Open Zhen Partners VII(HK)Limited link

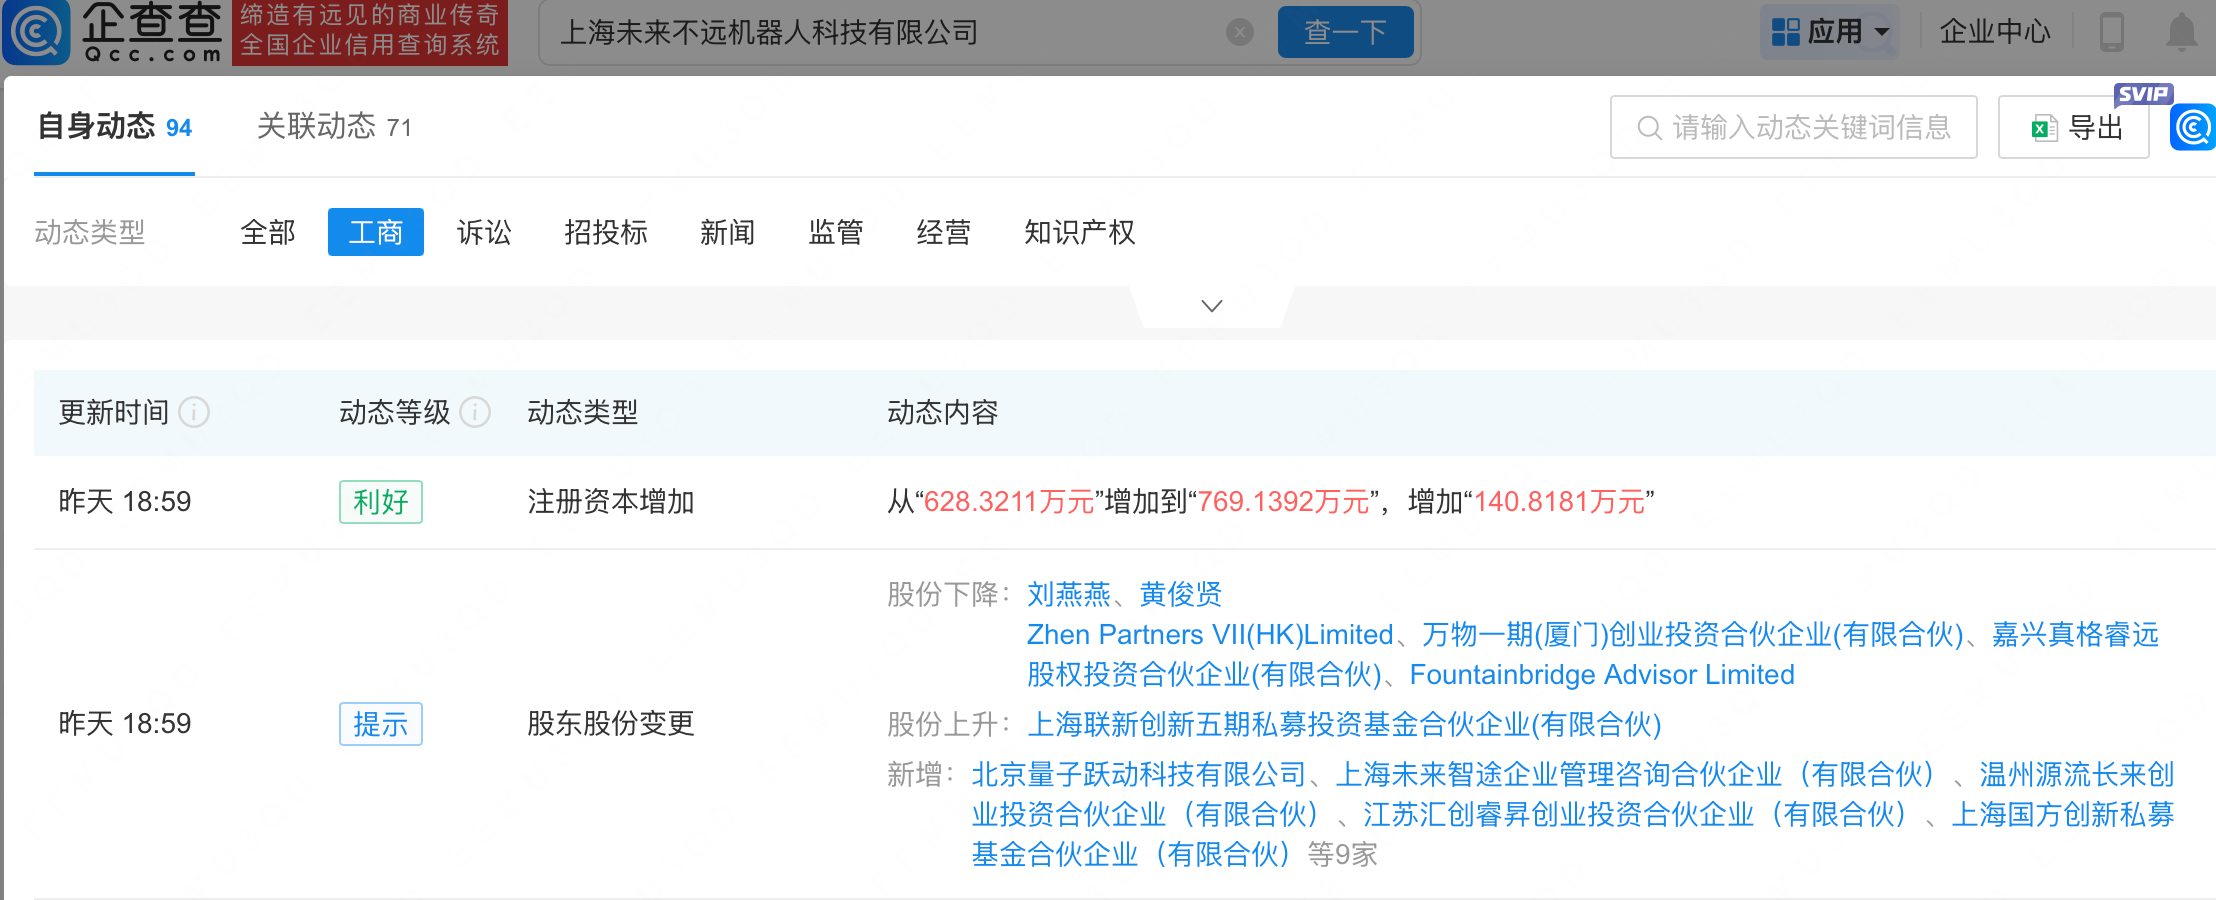[x=1210, y=634]
